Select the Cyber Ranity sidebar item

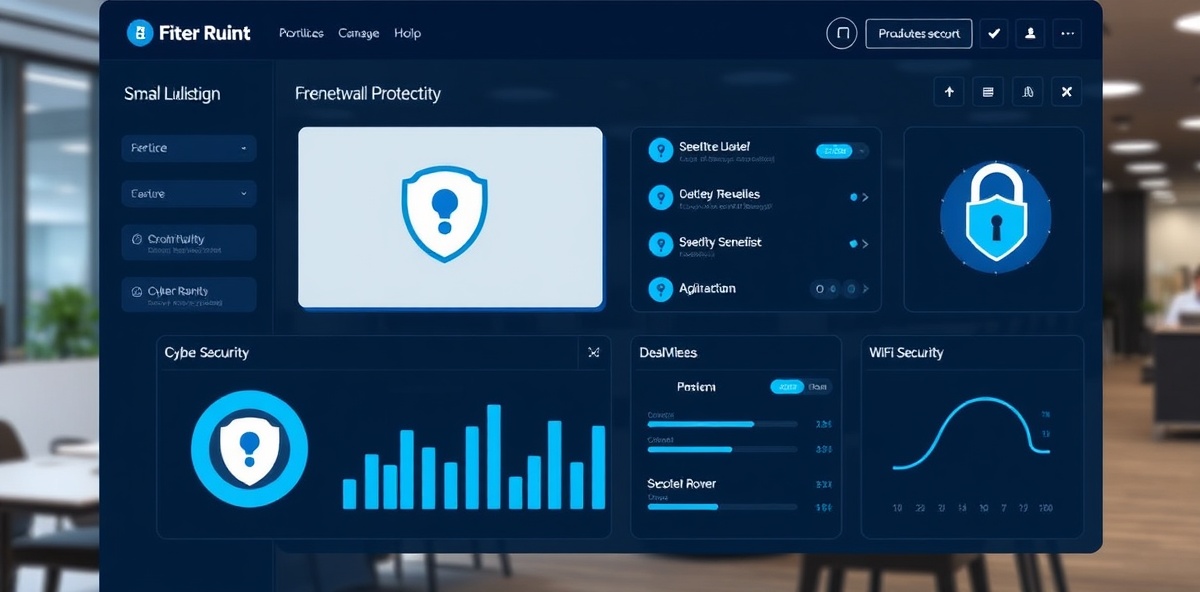tap(189, 295)
